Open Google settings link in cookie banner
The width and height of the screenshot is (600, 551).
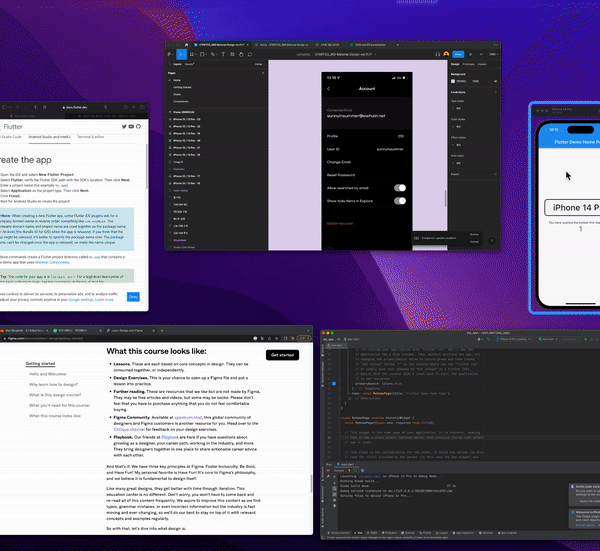[81, 300]
